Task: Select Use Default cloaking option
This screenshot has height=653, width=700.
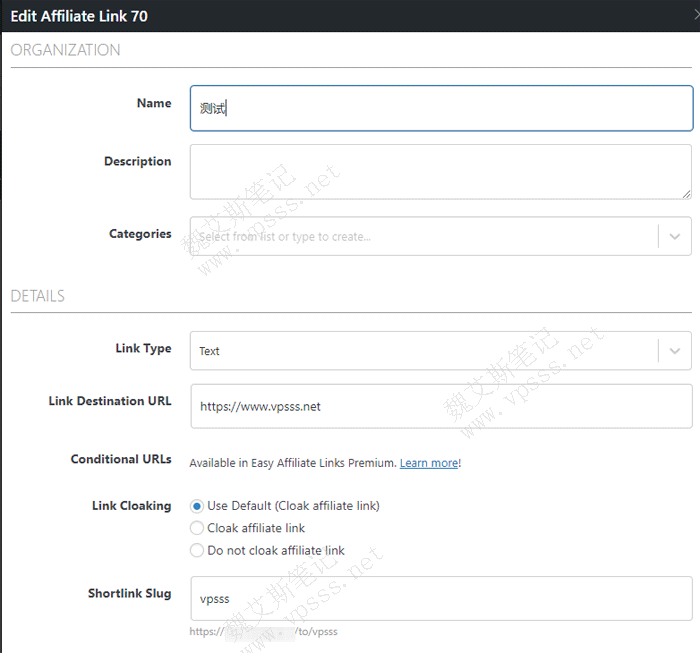Action: [x=197, y=506]
